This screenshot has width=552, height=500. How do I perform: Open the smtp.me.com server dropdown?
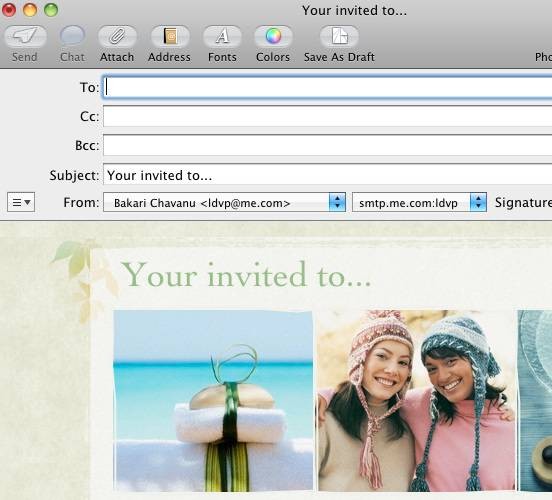click(419, 202)
